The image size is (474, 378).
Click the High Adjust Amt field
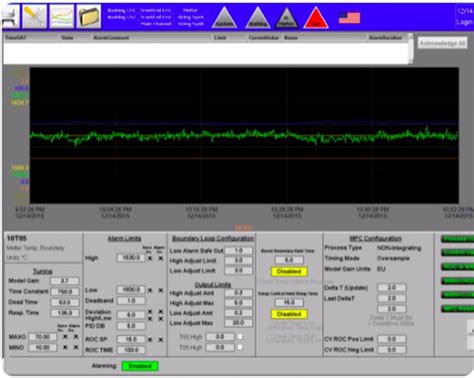(238, 293)
